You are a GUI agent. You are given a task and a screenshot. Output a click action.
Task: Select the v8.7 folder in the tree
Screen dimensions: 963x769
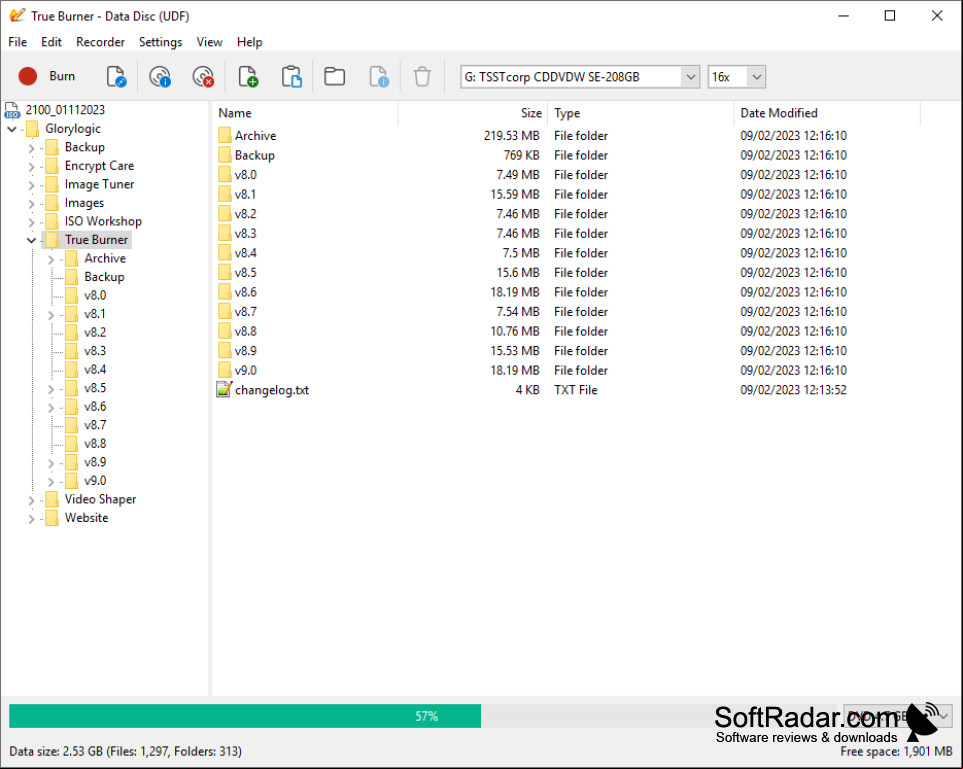[x=95, y=425]
